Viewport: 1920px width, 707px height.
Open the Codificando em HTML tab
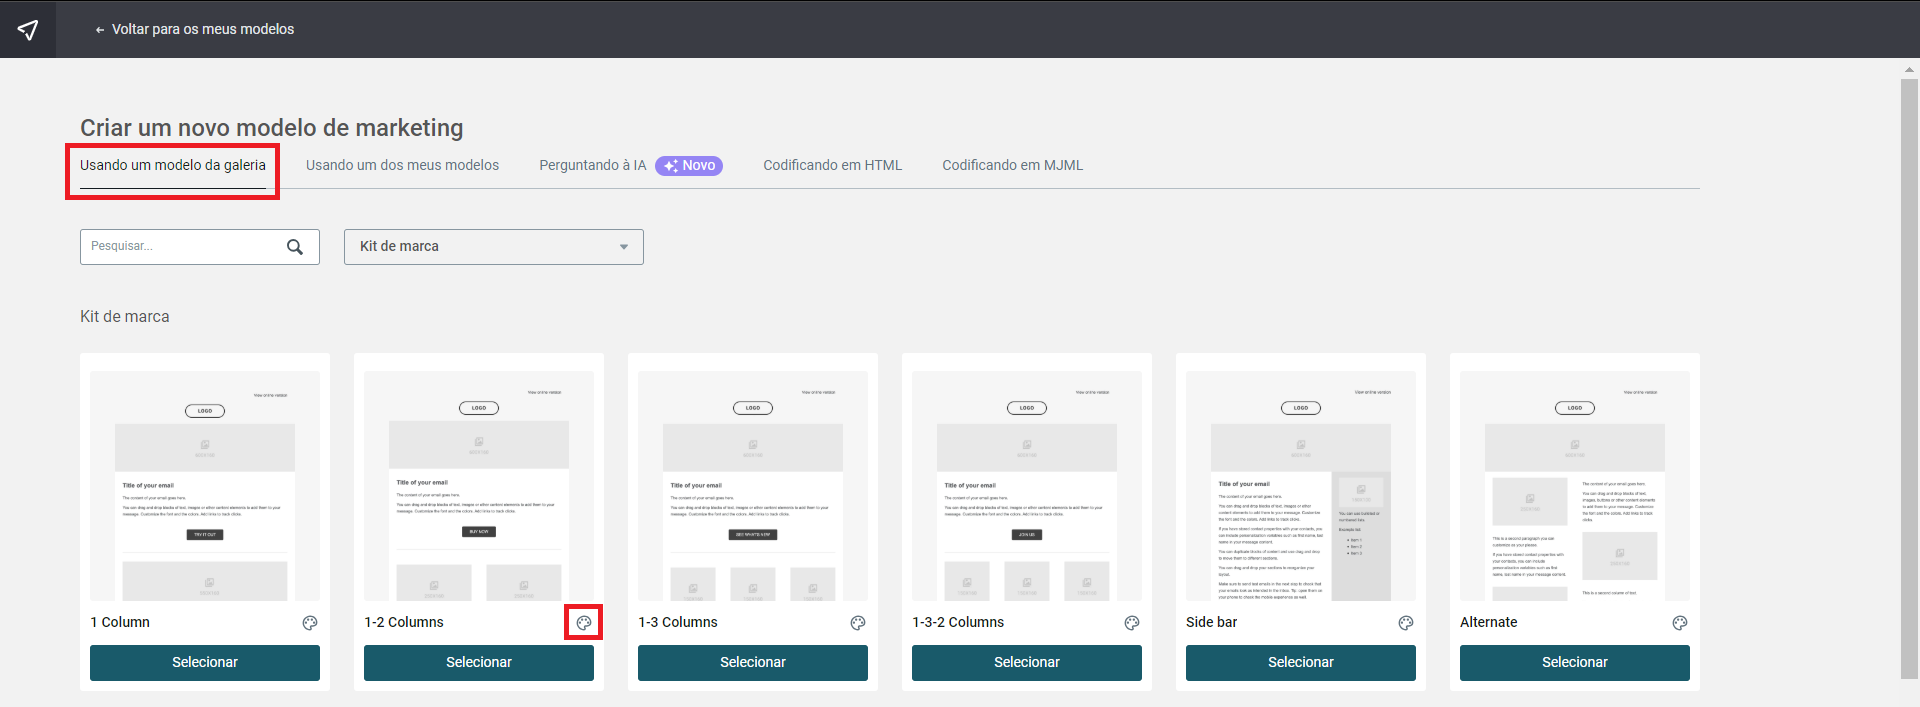(832, 165)
